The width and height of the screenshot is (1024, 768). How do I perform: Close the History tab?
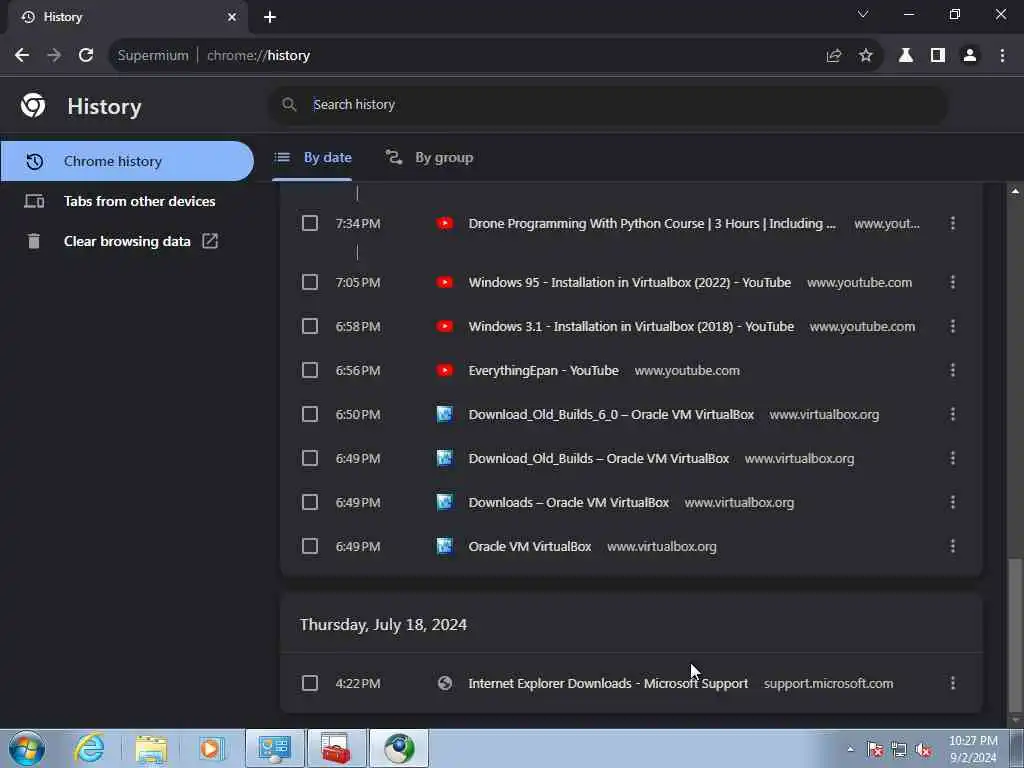[x=232, y=17]
